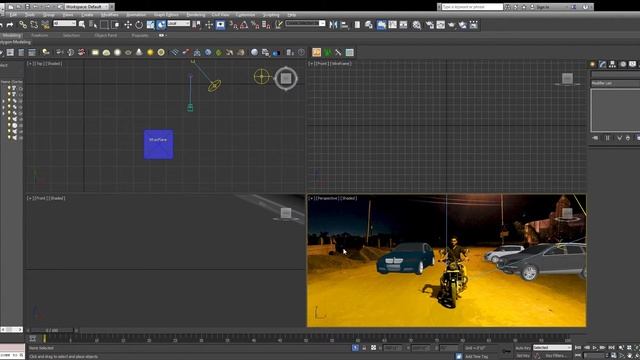This screenshot has width=640, height=360.
Task: Click the Set Key button
Action: [523, 356]
